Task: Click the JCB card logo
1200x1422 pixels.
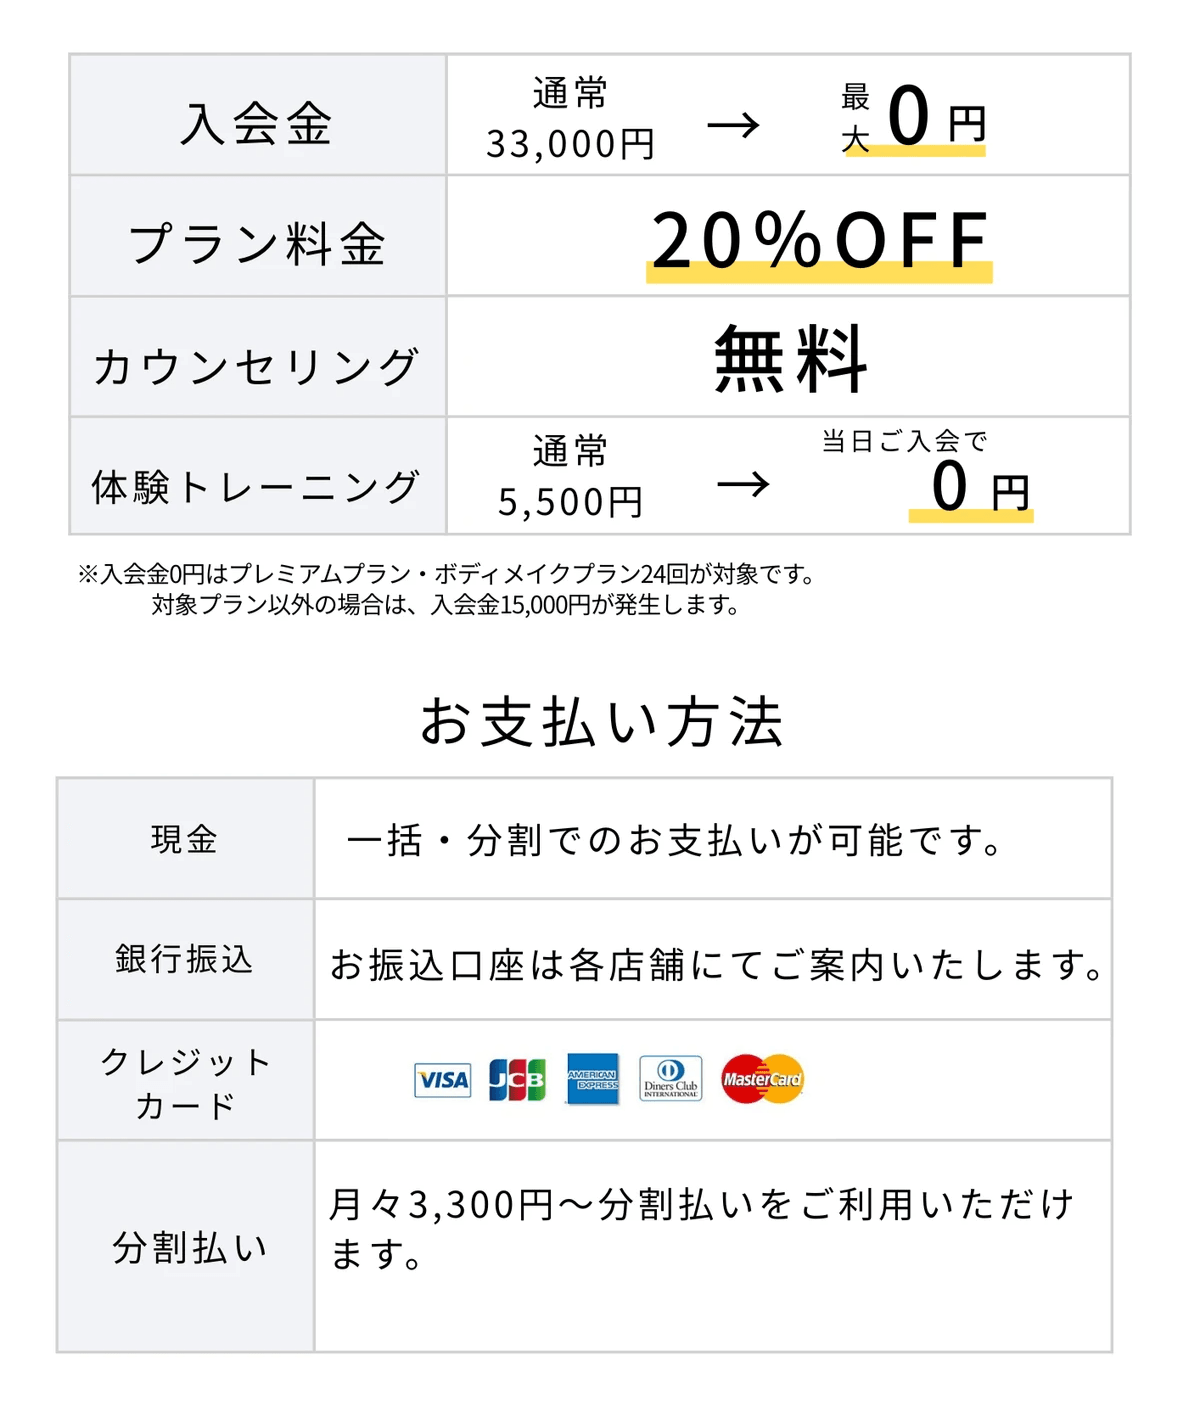Action: point(517,1080)
